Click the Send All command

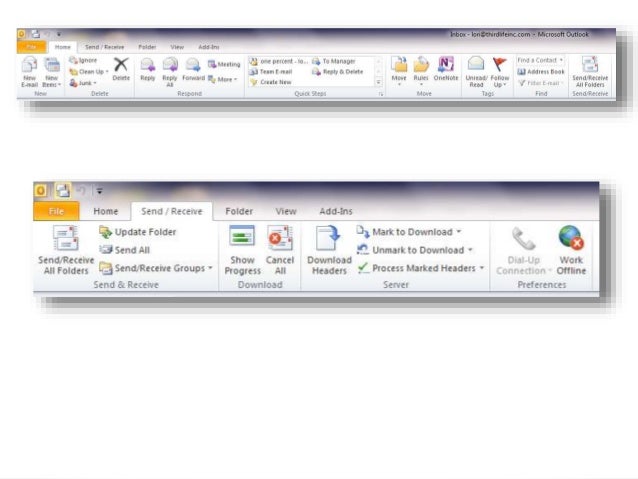[x=125, y=250]
